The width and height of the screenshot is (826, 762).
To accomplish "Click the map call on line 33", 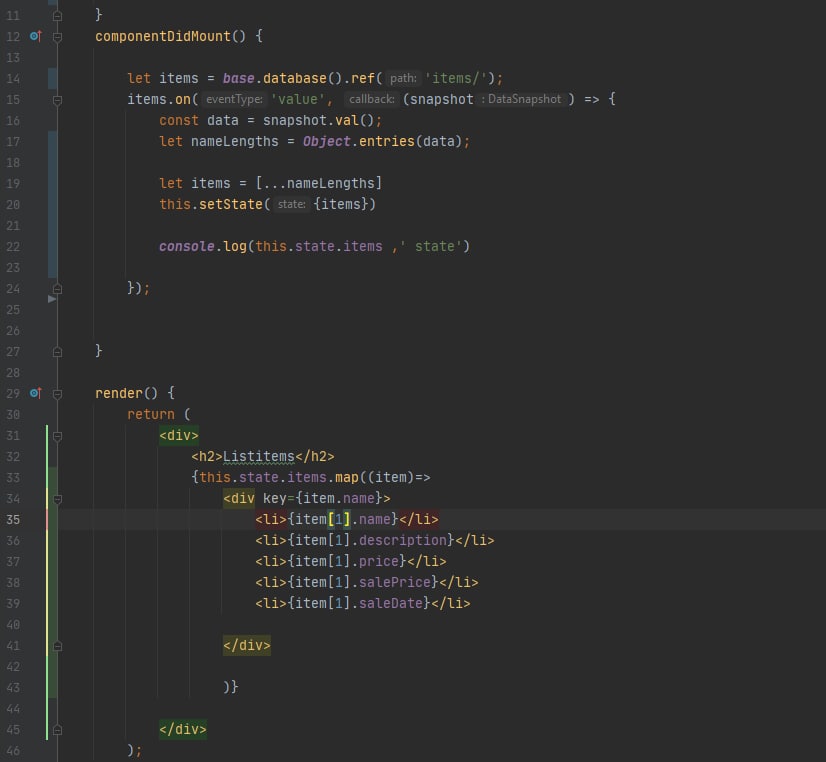I will pyautogui.click(x=347, y=478).
